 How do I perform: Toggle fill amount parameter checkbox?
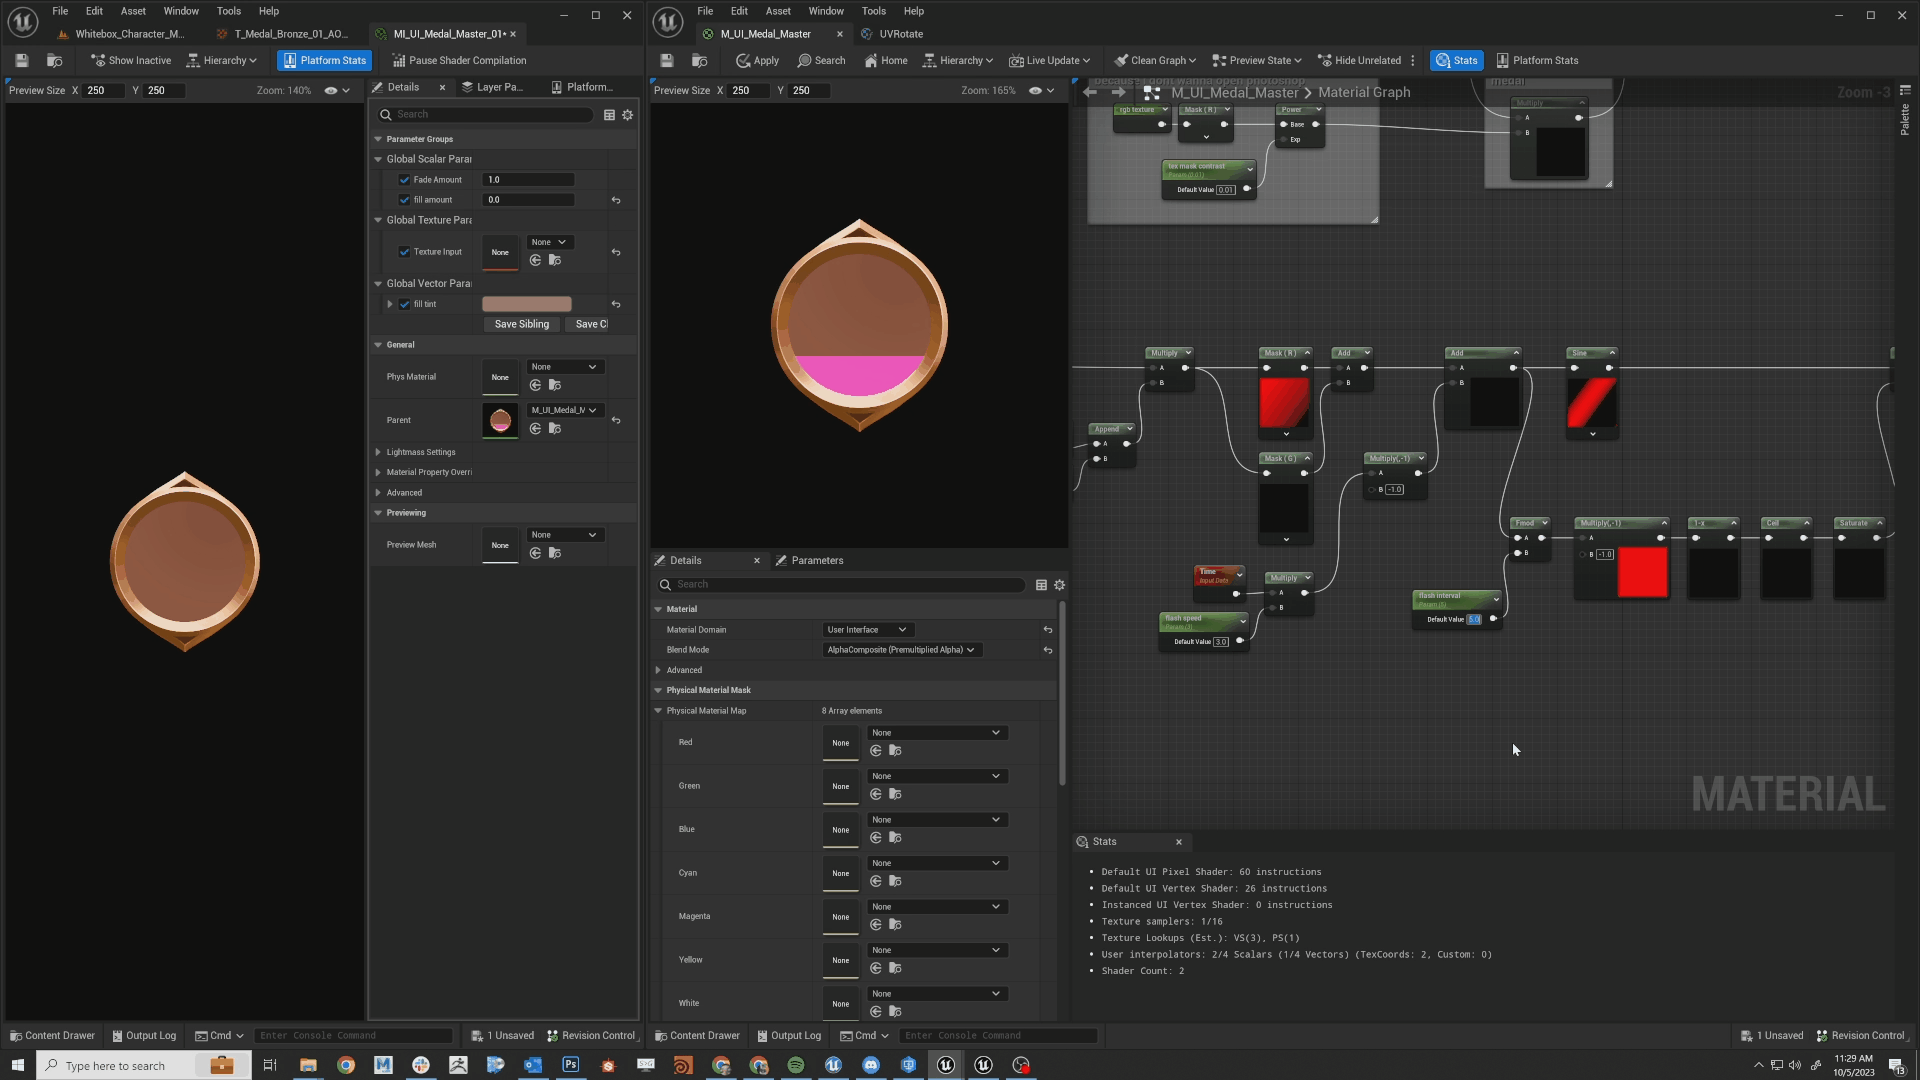coord(405,200)
